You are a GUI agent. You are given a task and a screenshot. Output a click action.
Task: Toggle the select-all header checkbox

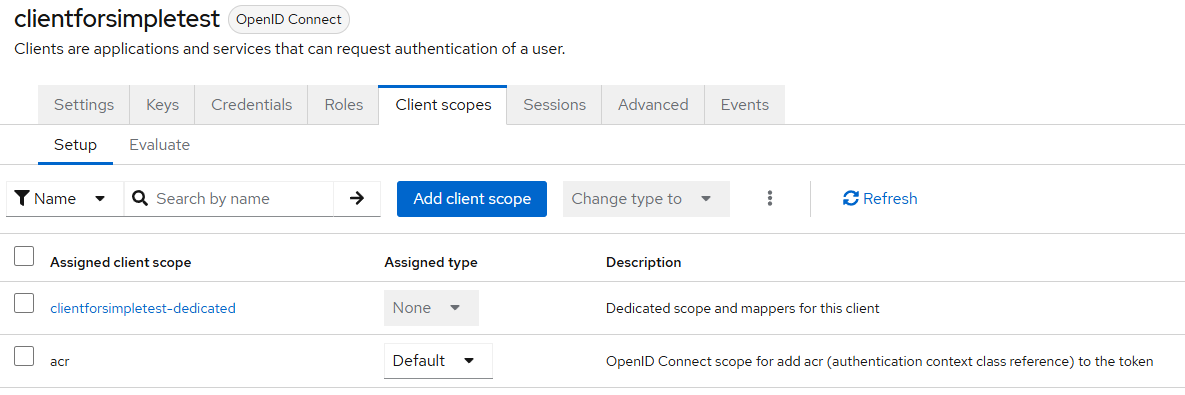coord(24,256)
